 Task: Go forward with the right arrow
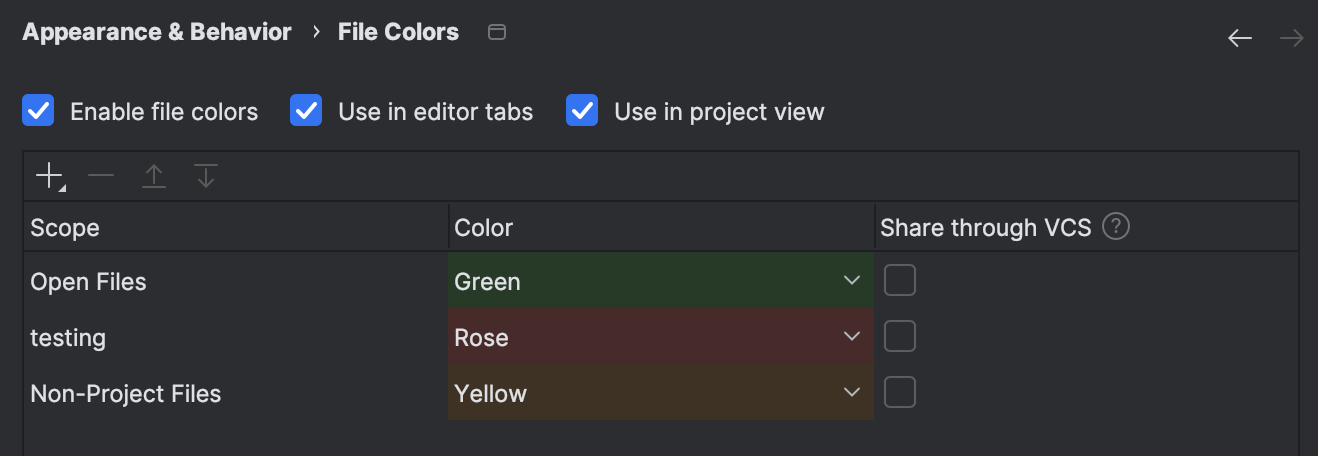tap(1291, 38)
